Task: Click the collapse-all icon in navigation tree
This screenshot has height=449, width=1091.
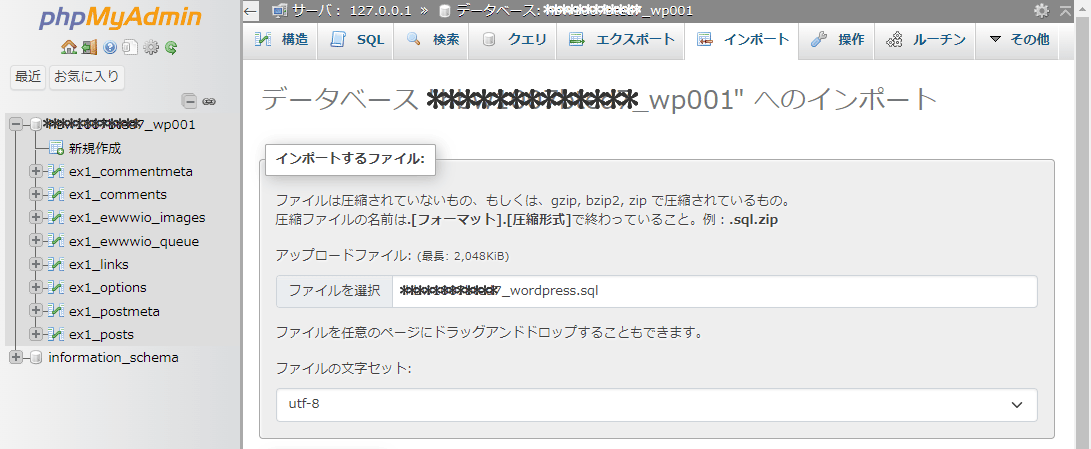Action: click(189, 101)
